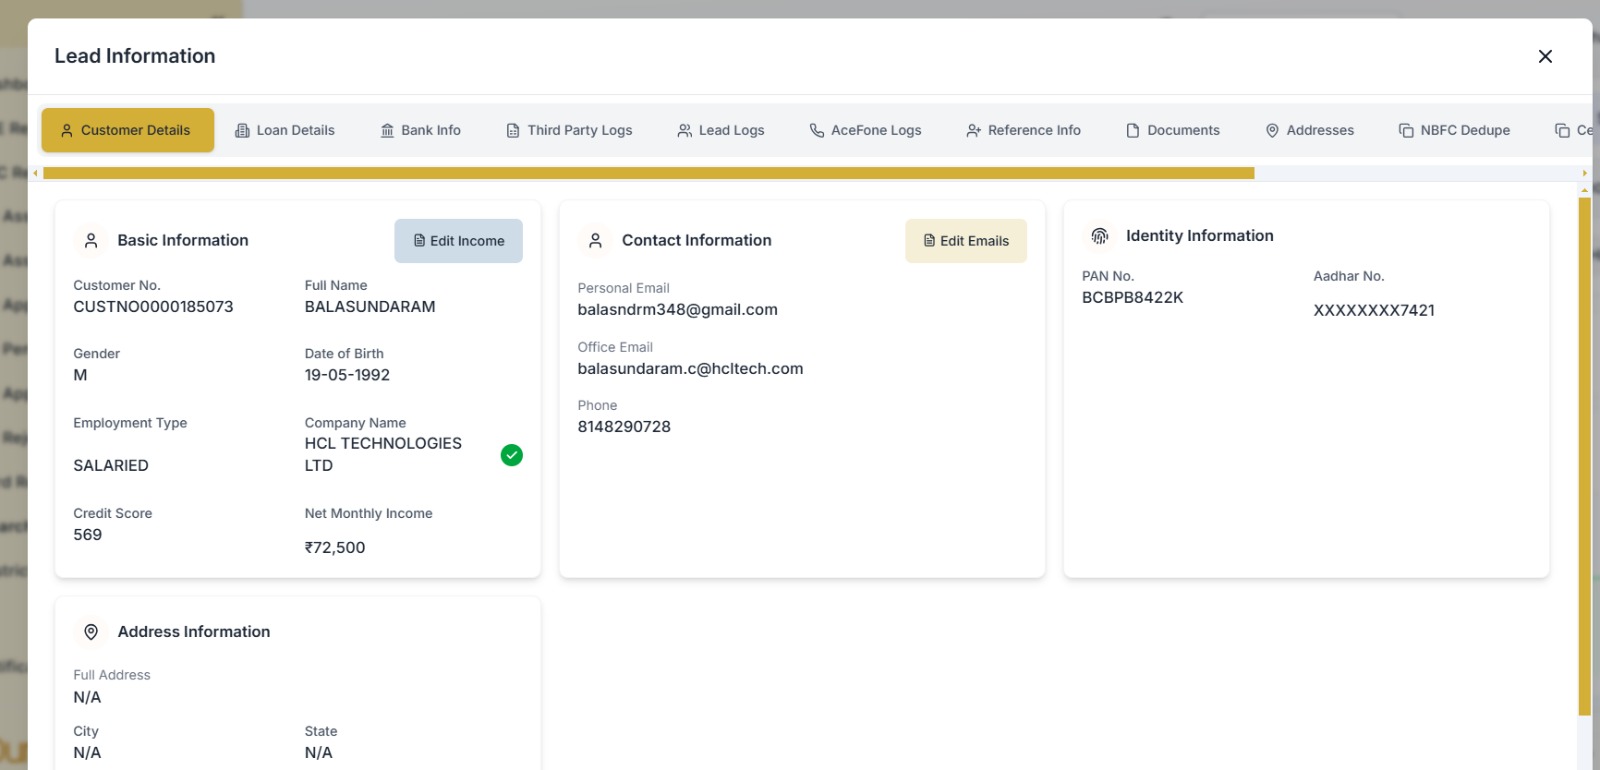Open the Bank Info tab
Viewport: 1600px width, 770px height.
click(421, 130)
